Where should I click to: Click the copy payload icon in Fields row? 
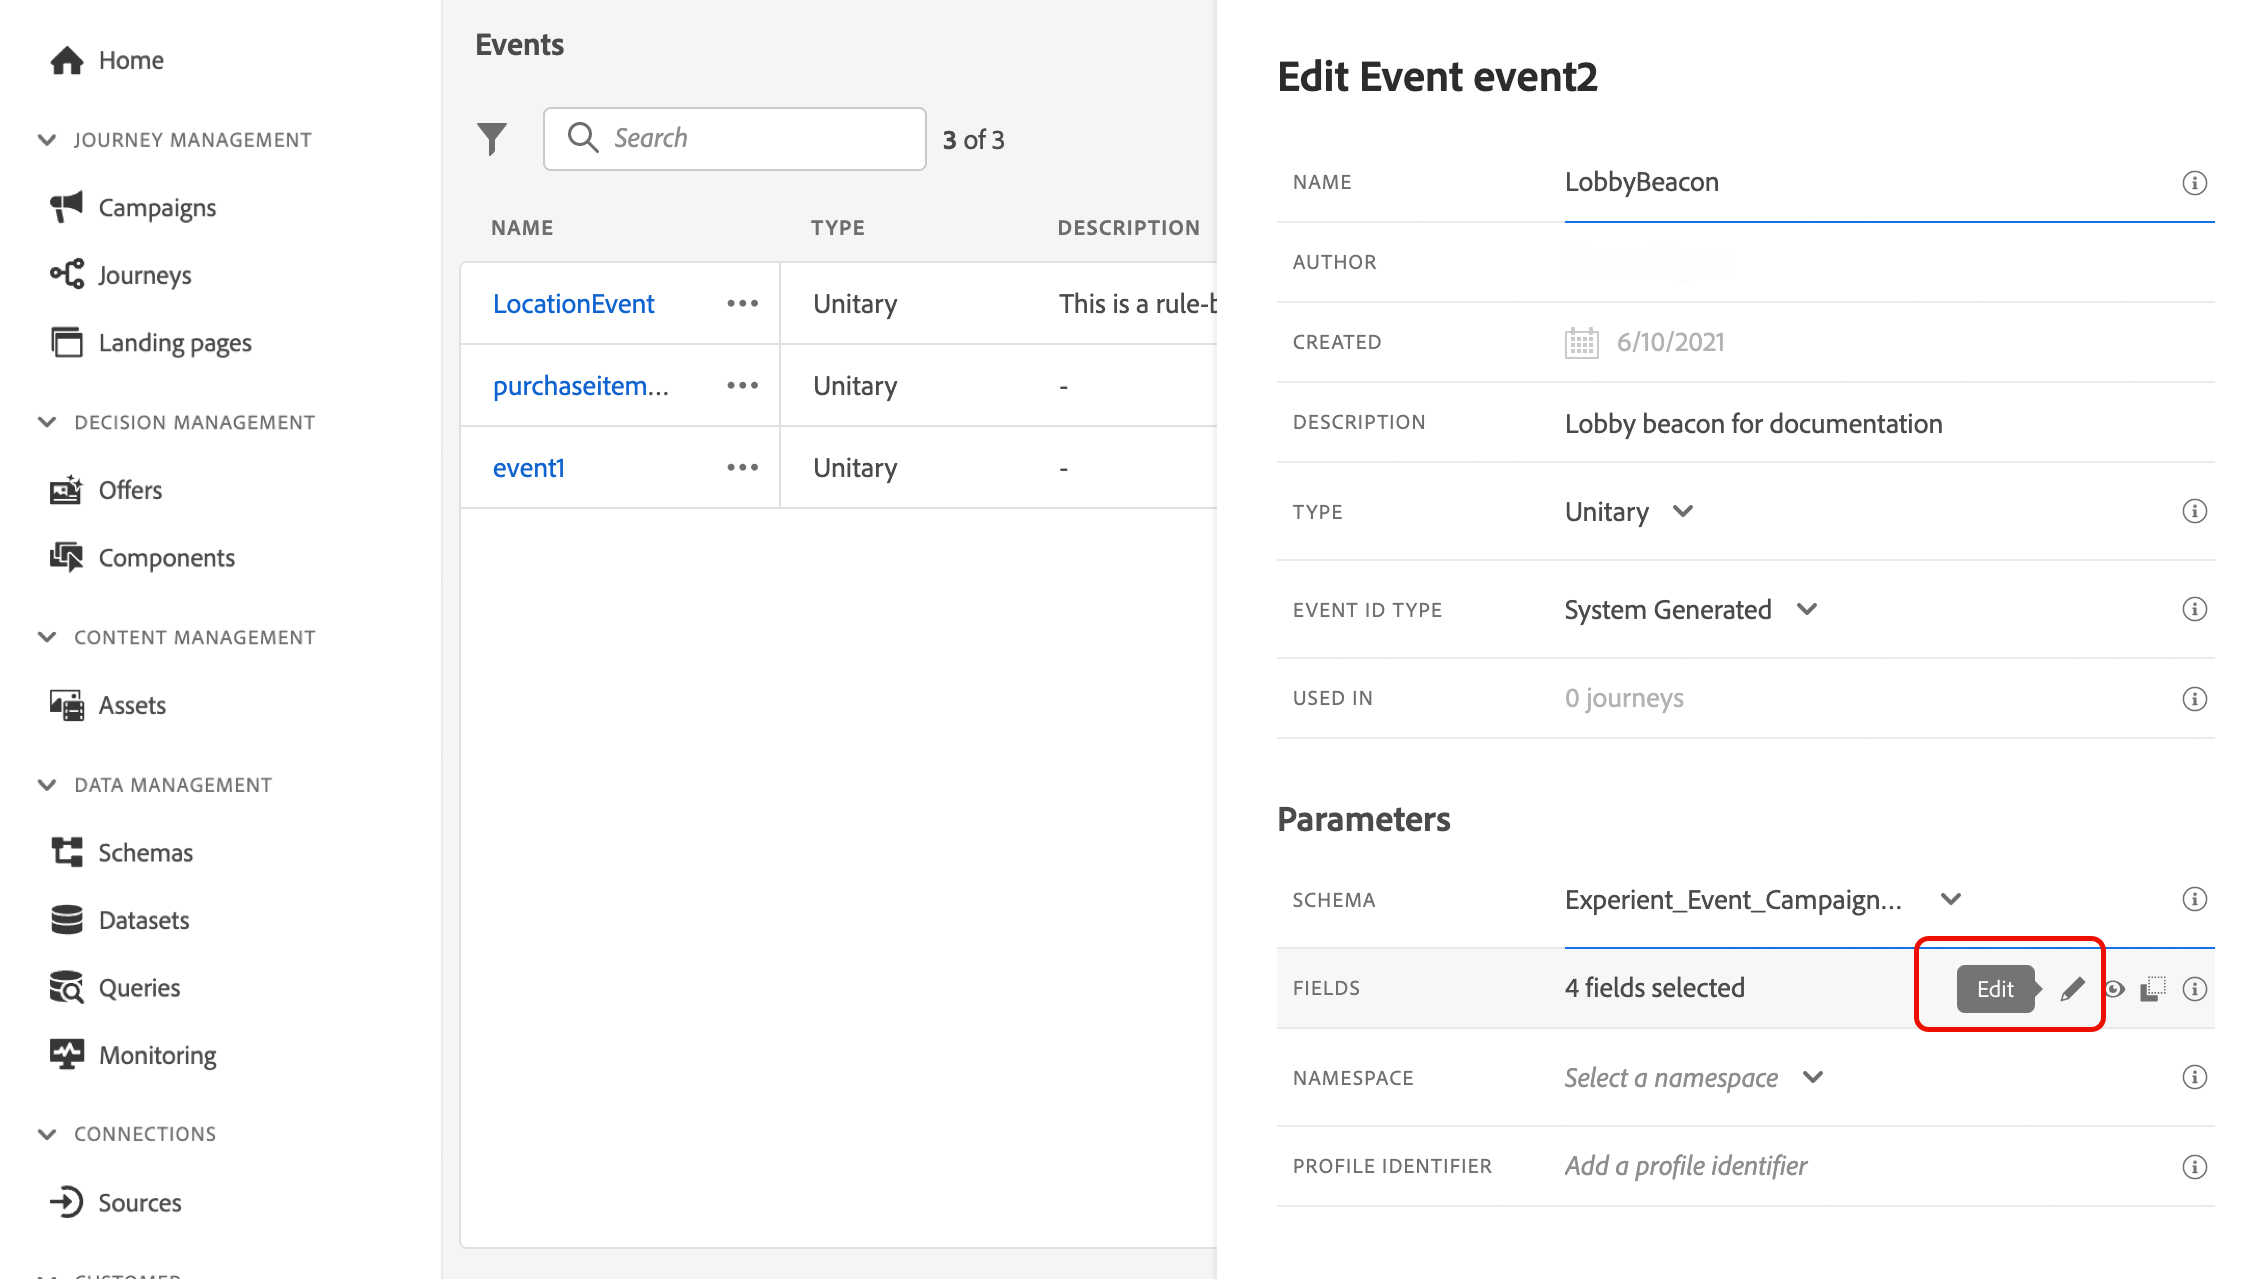click(2152, 989)
